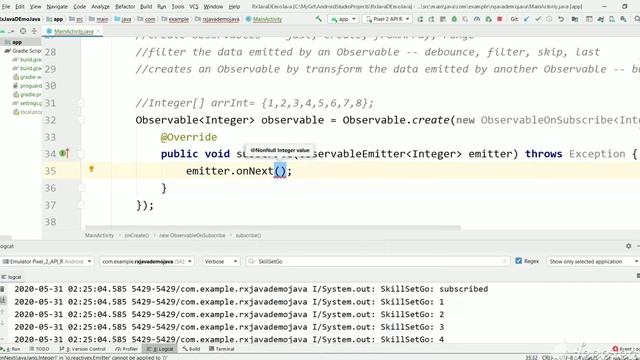The width and height of the screenshot is (640, 360).
Task: Click the scroll to end logcat icon
Action: pos(3,300)
